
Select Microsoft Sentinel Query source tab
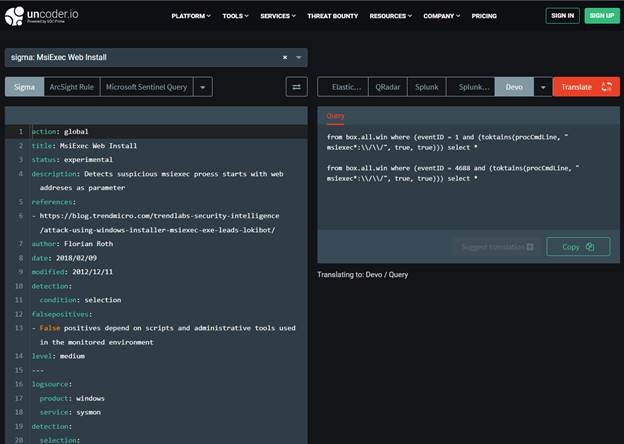146,87
